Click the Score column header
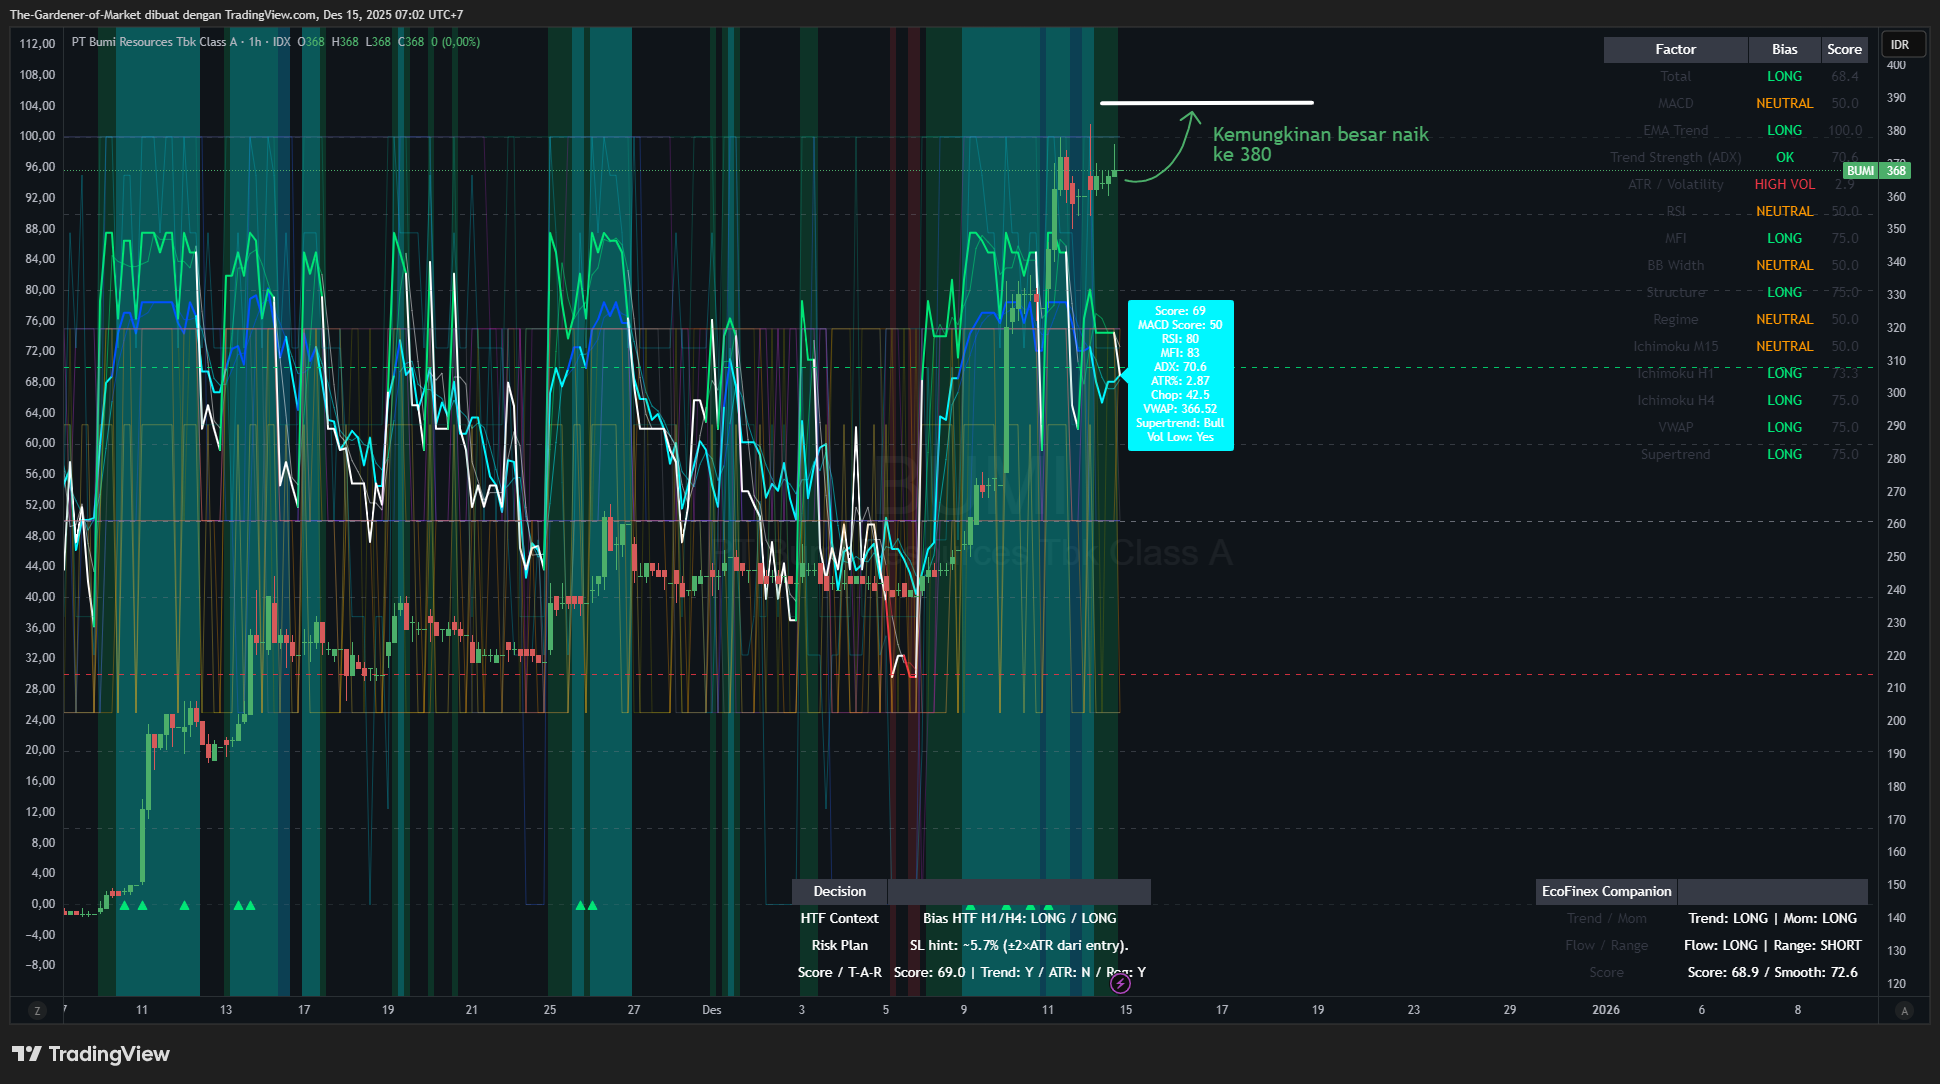The width and height of the screenshot is (1940, 1084). 1844,49
